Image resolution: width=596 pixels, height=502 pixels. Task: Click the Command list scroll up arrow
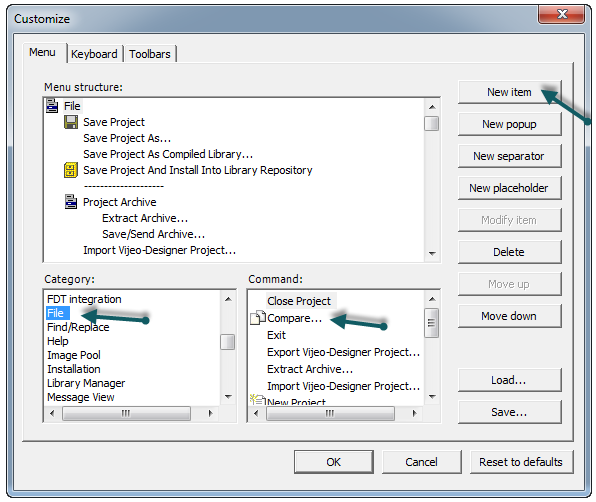point(432,299)
